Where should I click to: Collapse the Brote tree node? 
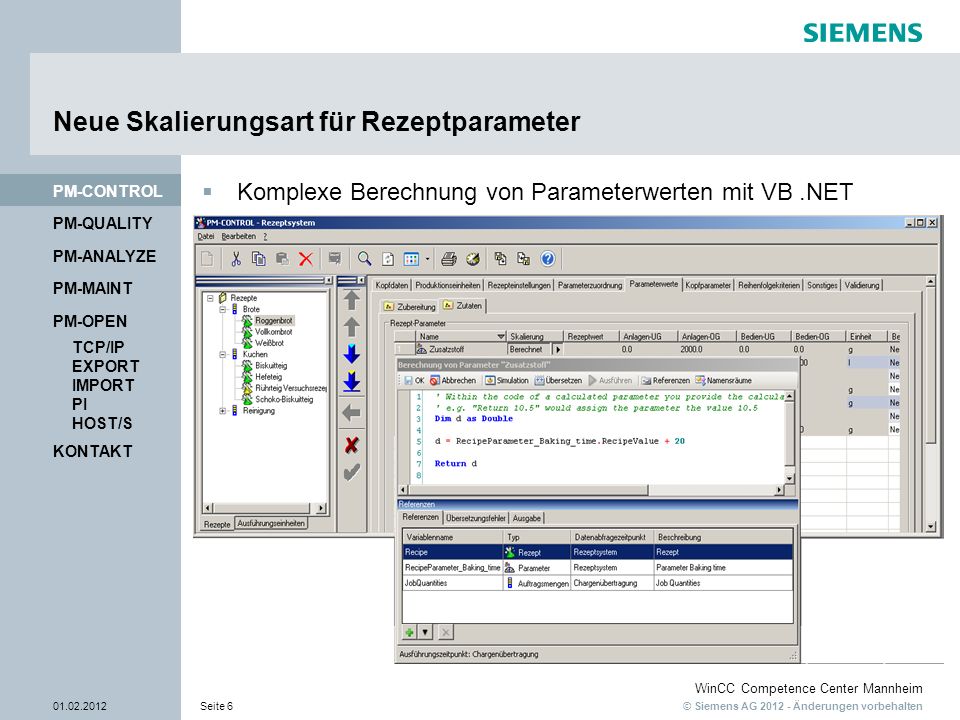[223, 309]
